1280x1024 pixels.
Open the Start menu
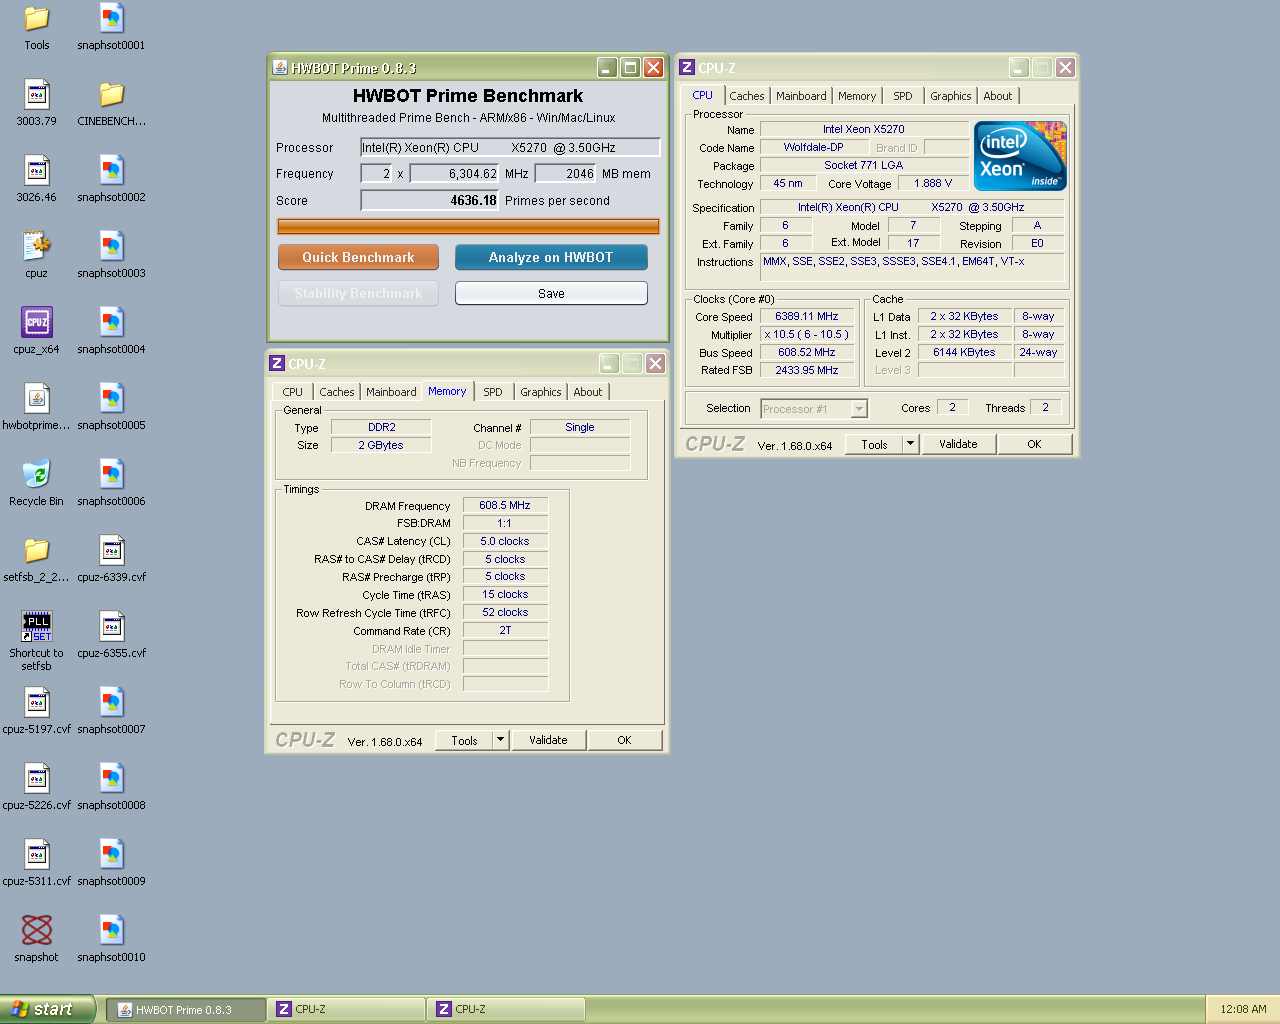click(48, 1009)
